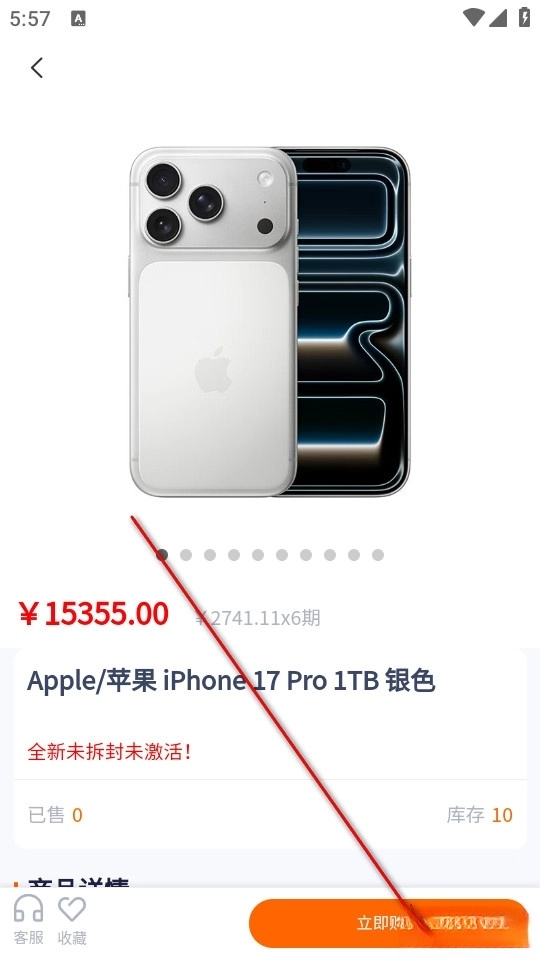This screenshot has height=960, width=540.
Task: Favorite the product with heart icon
Action: tap(72, 920)
